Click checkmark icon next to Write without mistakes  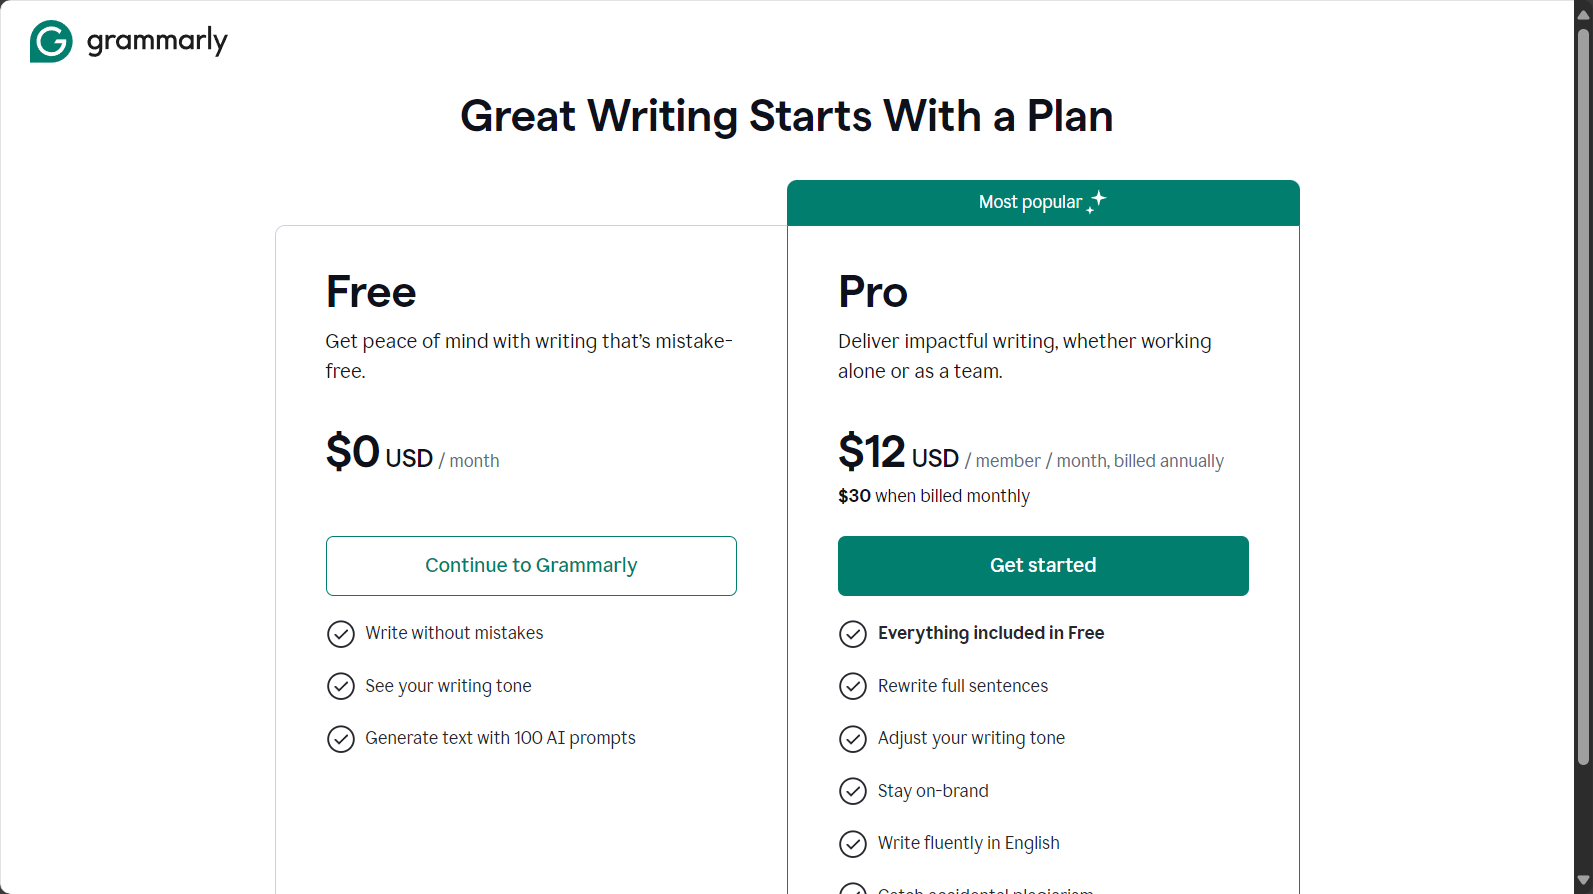coord(341,634)
